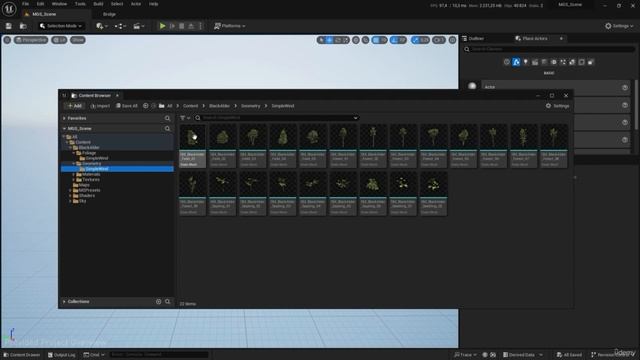Focus the asset search field in Content Browser

pyautogui.click(x=276, y=118)
